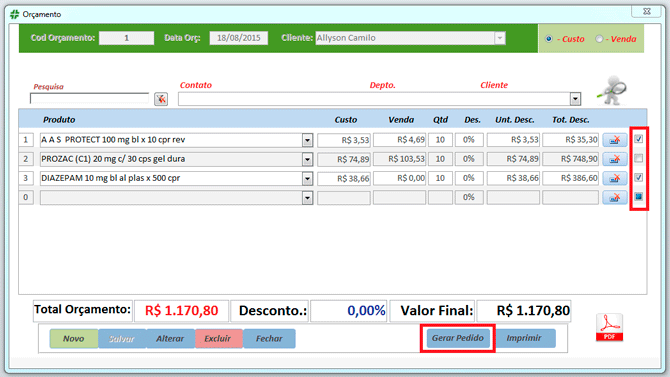Click the Salvar button
Screen dimensions: 670x377
(x=122, y=339)
